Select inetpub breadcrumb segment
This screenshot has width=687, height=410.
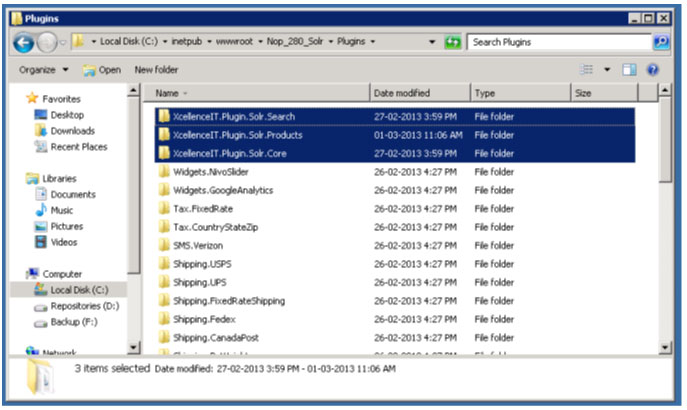(187, 41)
